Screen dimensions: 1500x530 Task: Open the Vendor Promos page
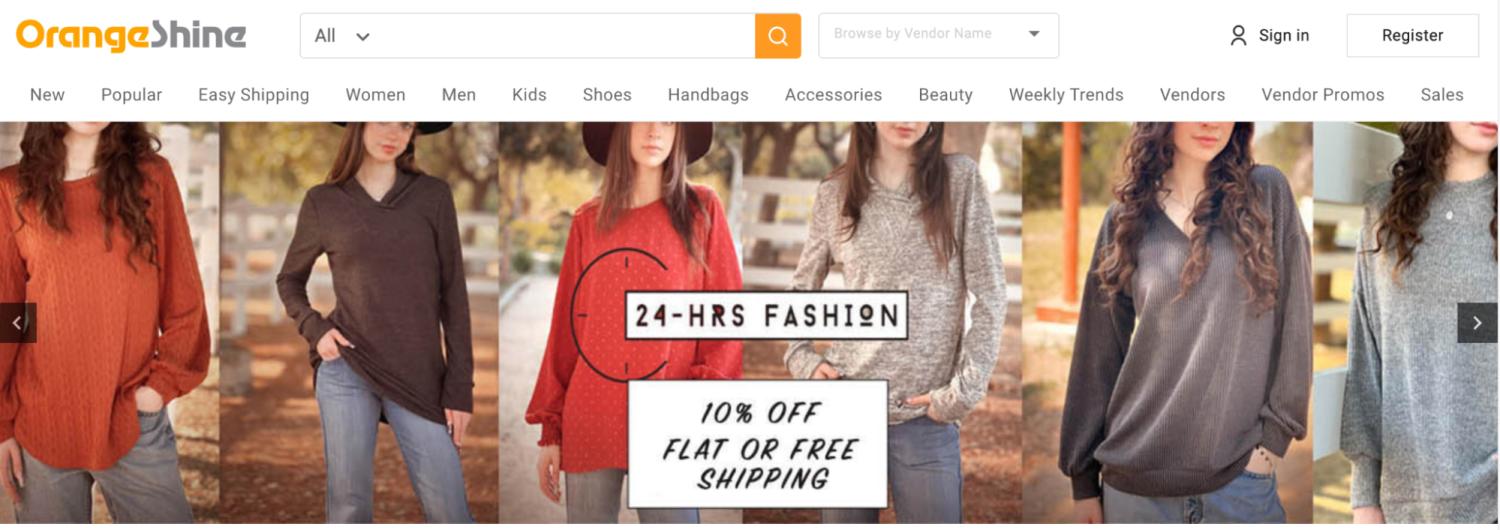coord(1322,95)
